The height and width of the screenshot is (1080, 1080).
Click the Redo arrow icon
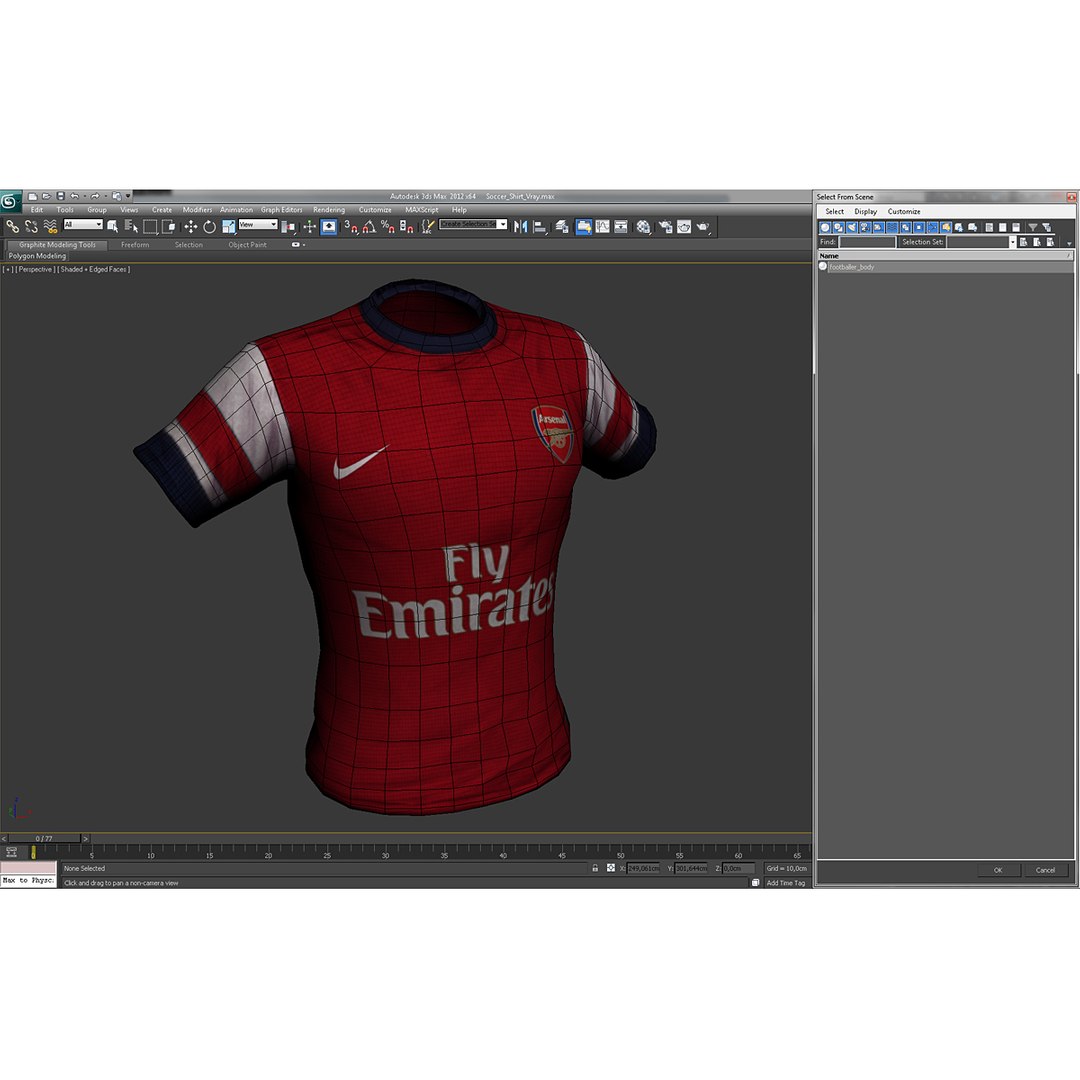click(x=94, y=196)
